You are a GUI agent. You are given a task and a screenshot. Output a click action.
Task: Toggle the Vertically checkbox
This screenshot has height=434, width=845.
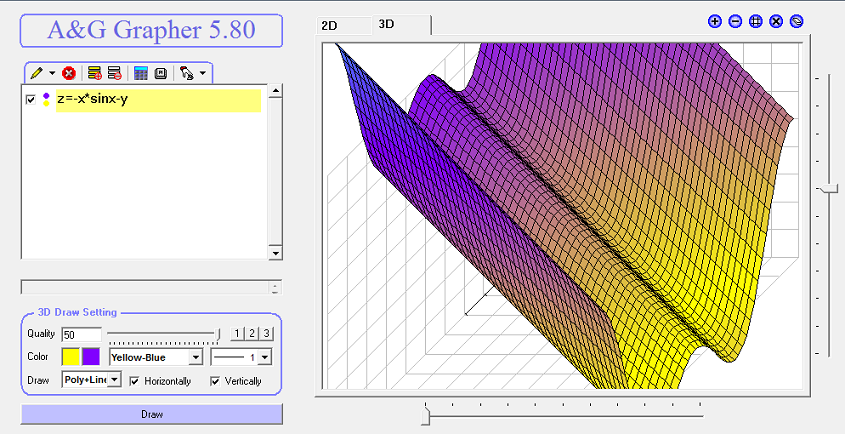tap(215, 381)
